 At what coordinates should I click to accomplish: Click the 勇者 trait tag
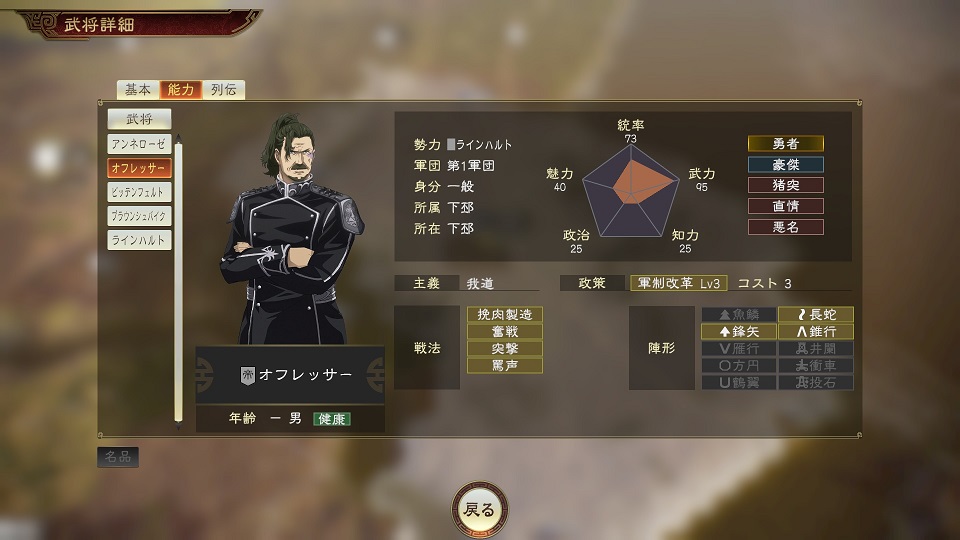pos(786,144)
